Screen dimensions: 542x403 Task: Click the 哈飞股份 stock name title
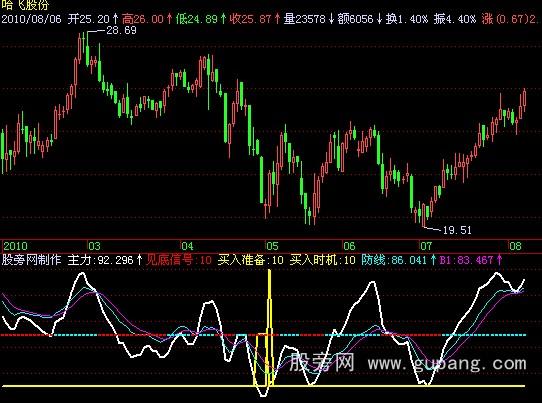[x=25, y=5]
